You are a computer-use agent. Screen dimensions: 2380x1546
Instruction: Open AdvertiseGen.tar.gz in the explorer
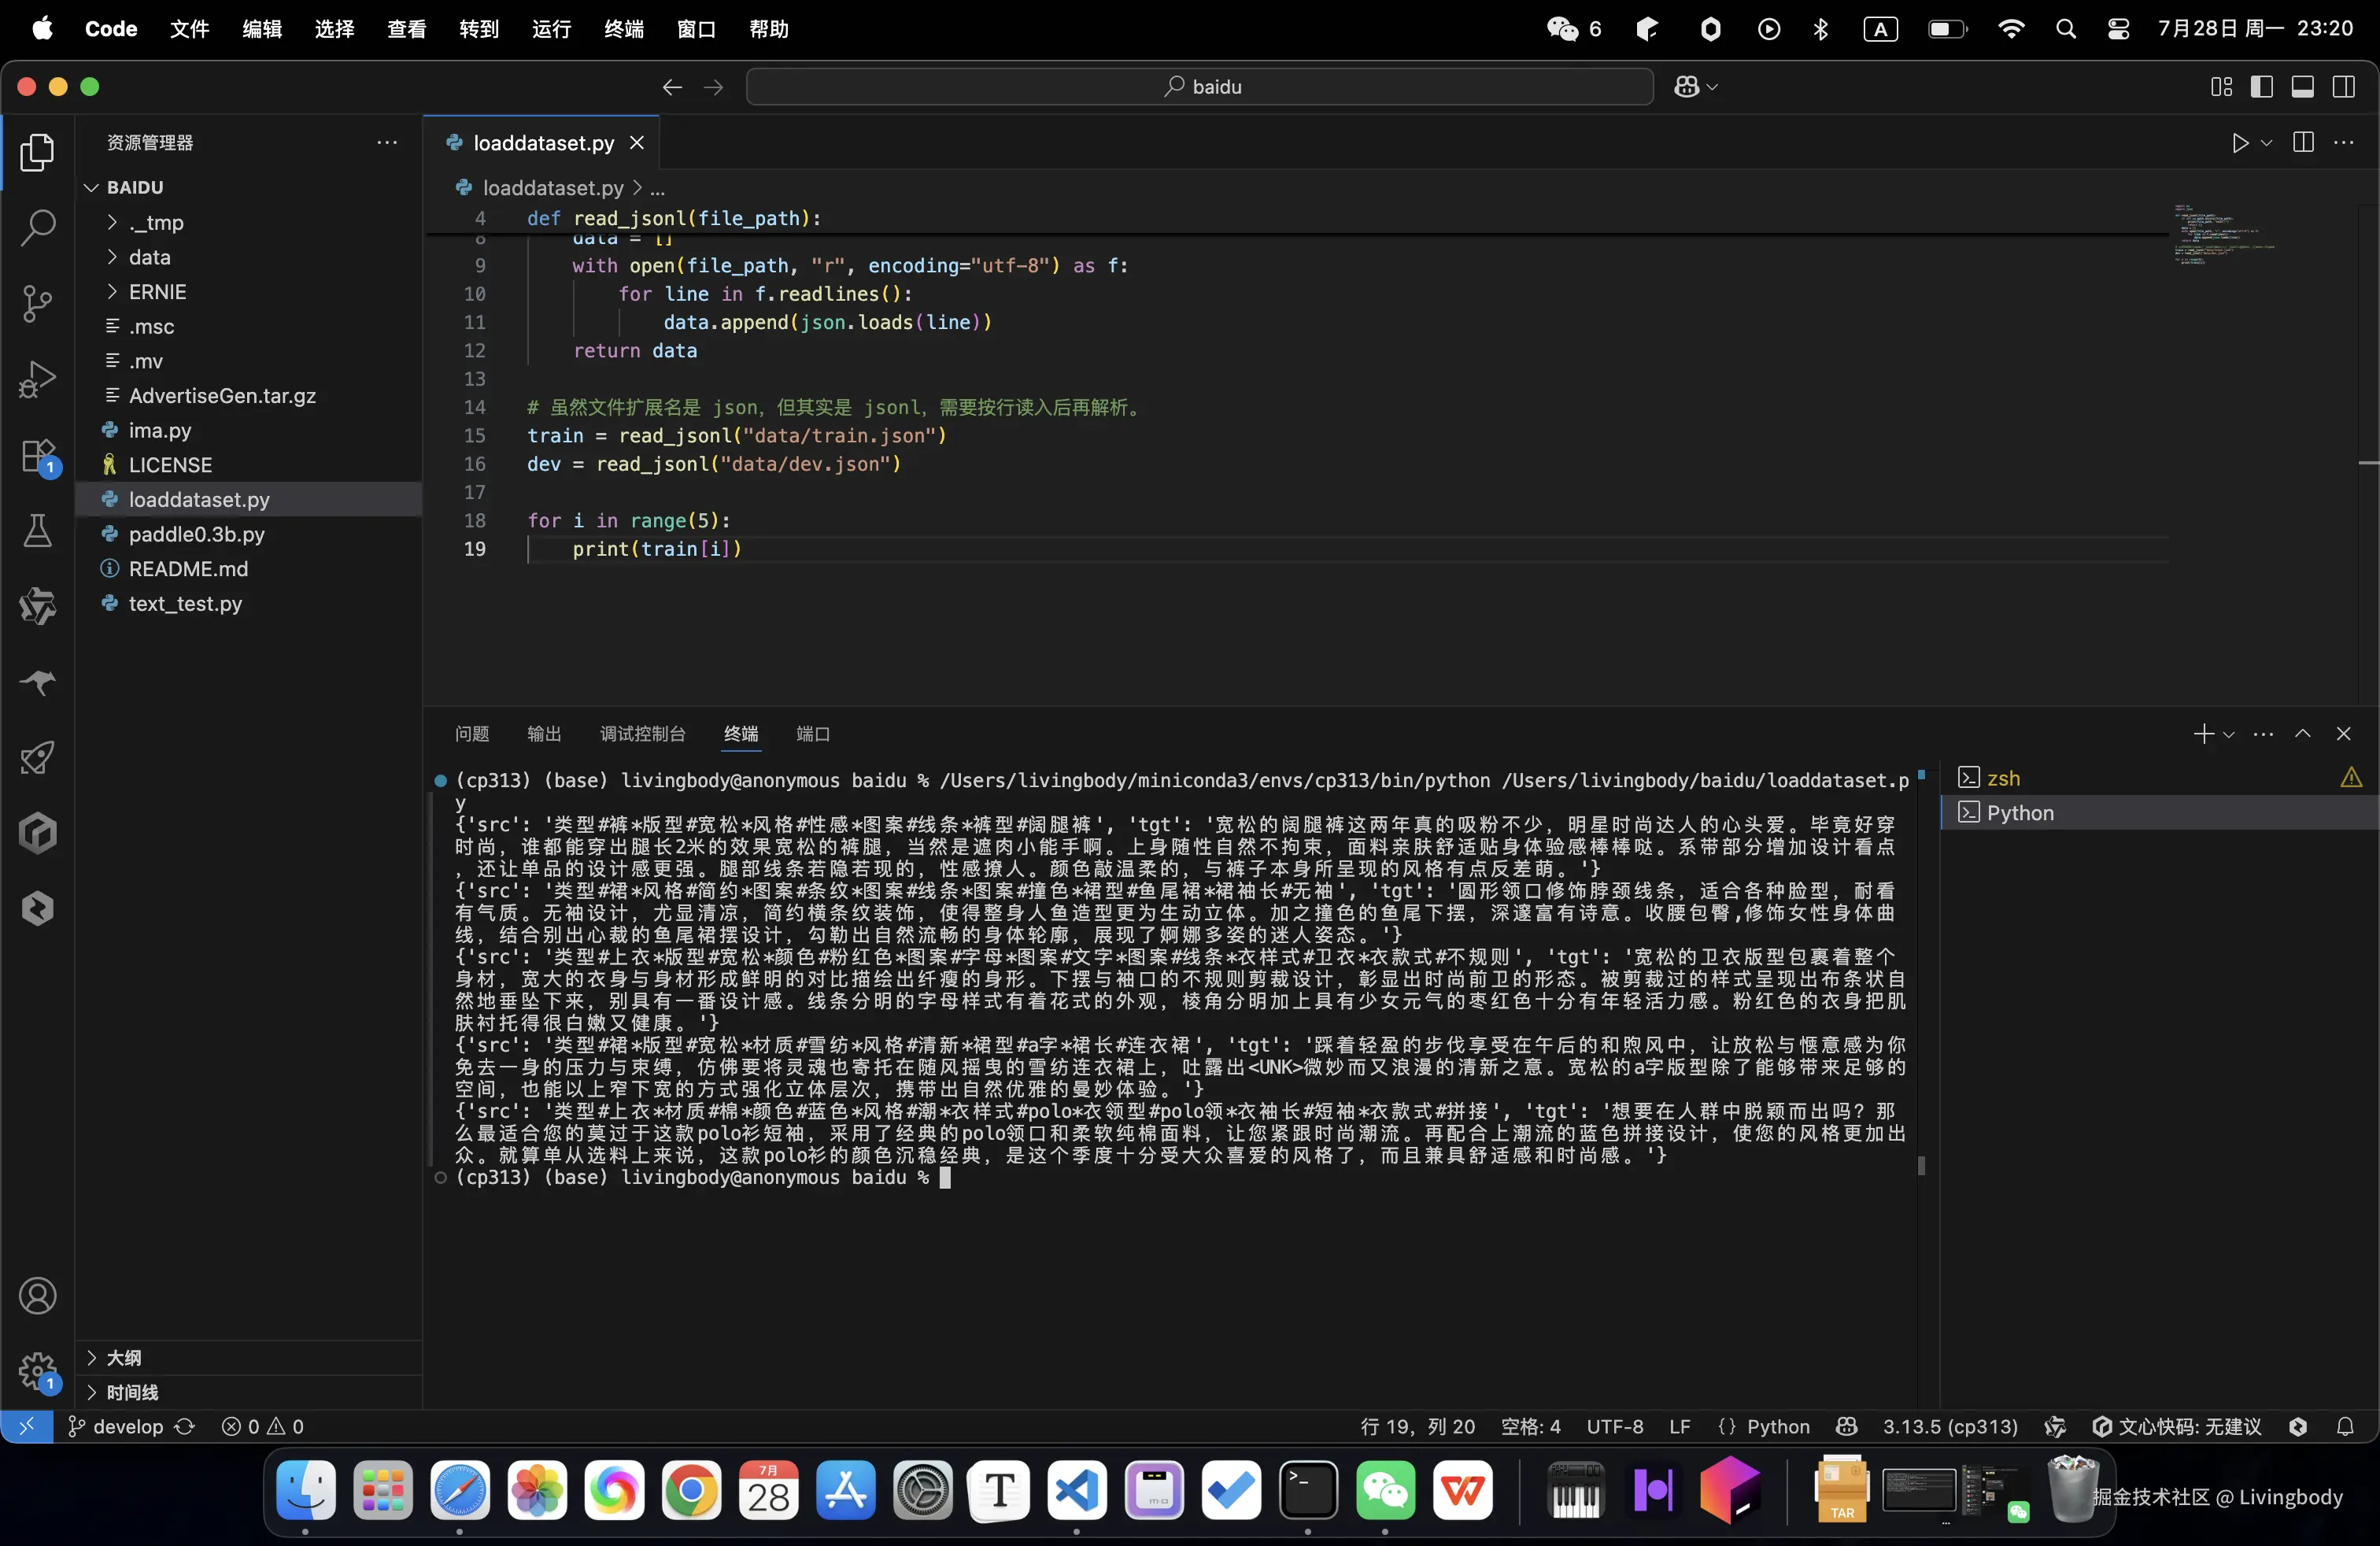point(248,396)
